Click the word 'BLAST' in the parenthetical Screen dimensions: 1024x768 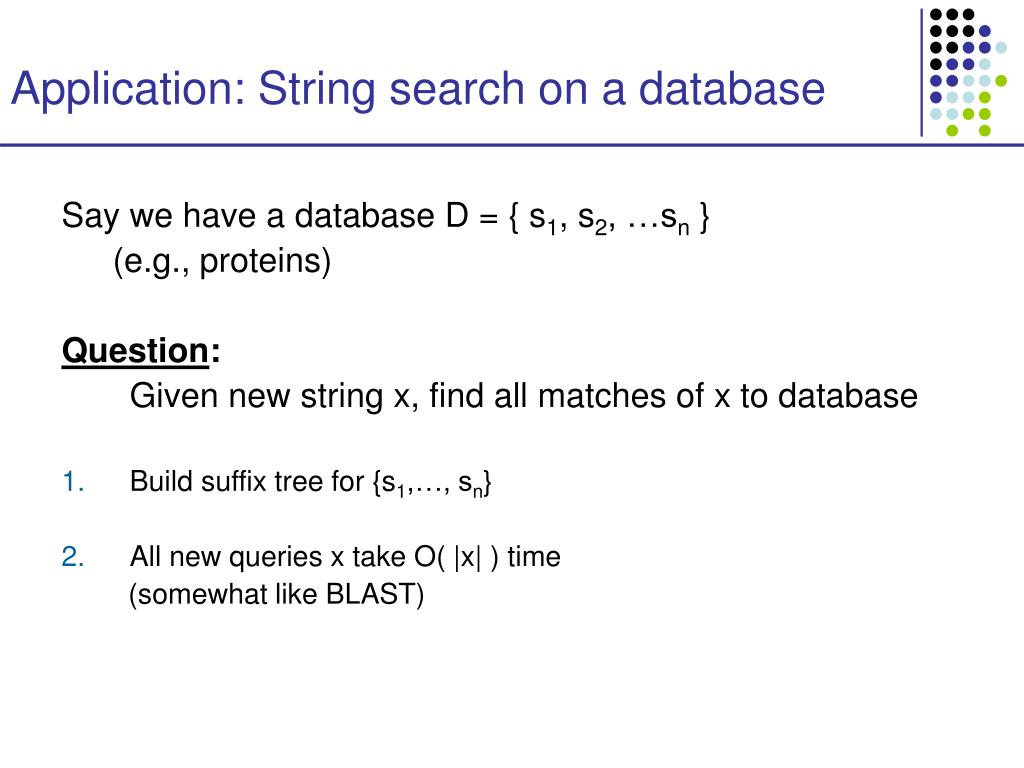[x=370, y=594]
